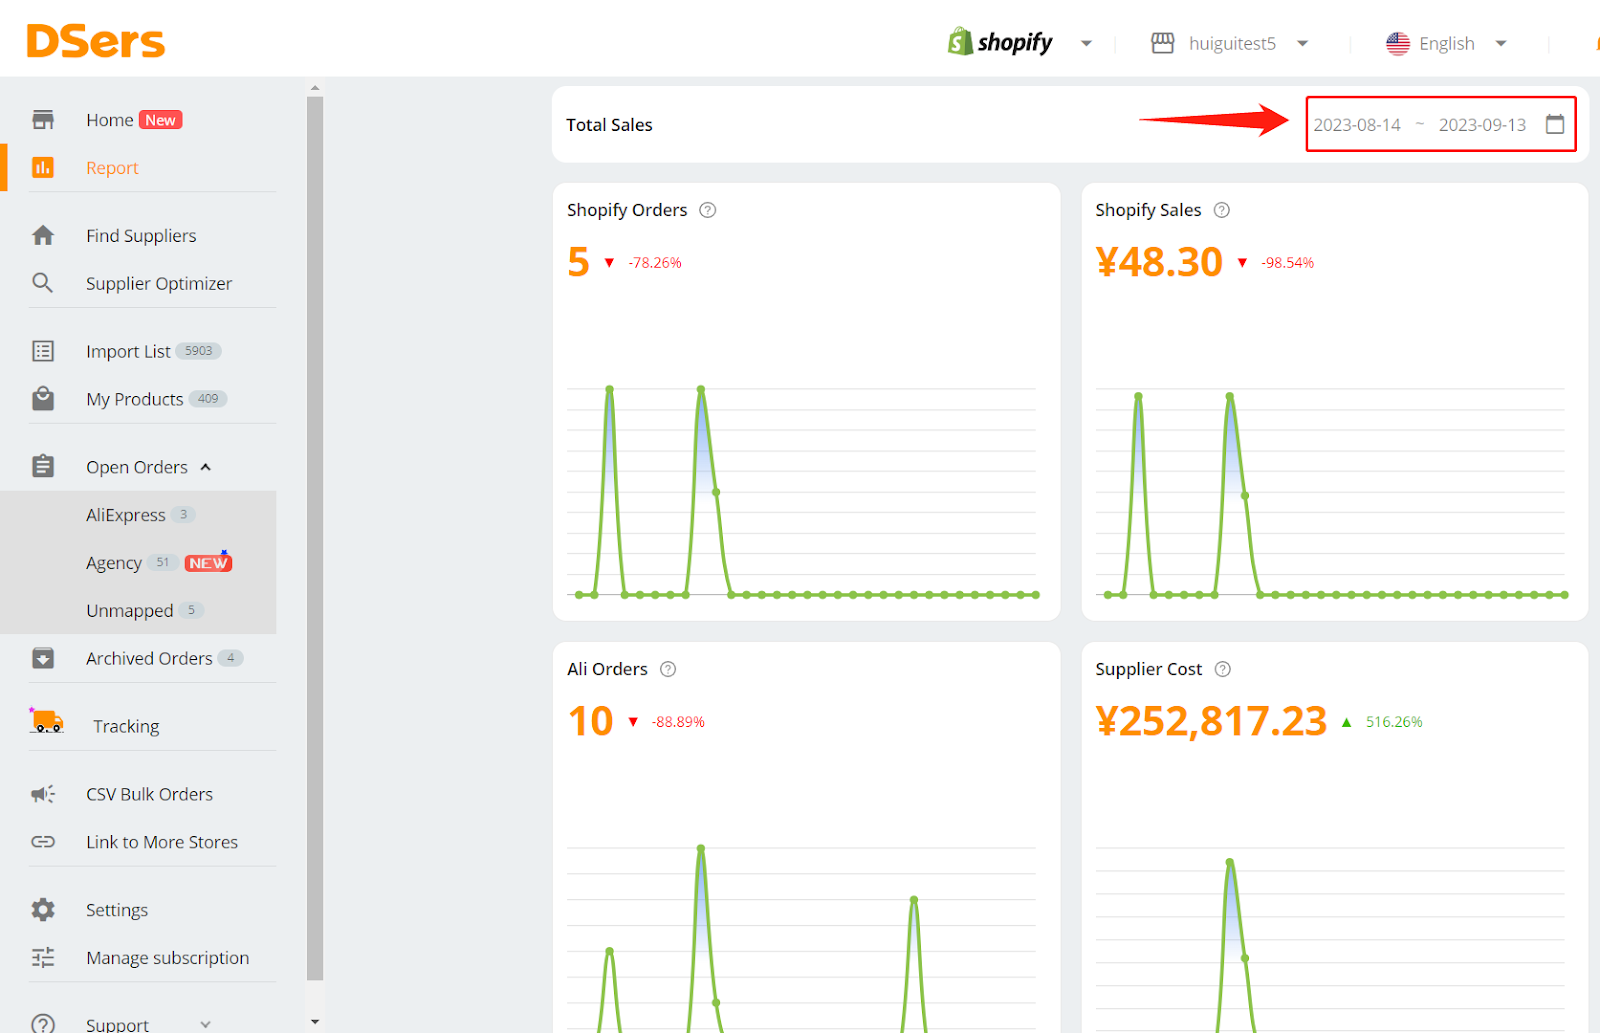Open Manage subscription page
Viewport: 1600px width, 1033px height.
pyautogui.click(x=167, y=958)
